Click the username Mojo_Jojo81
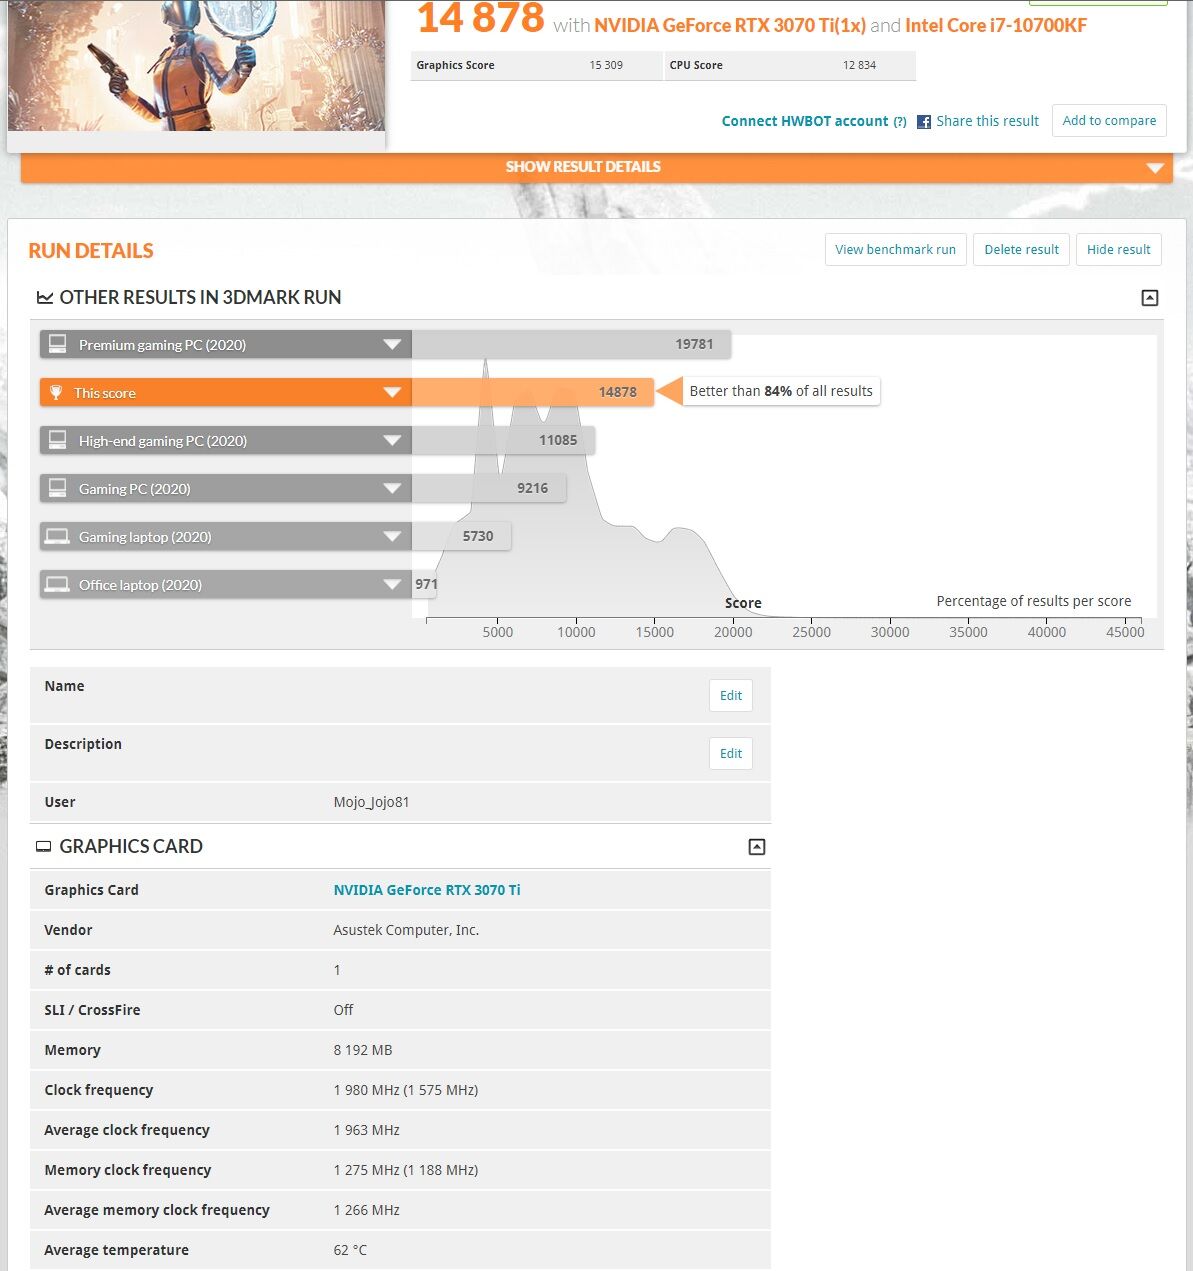The height and width of the screenshot is (1271, 1193). pyautogui.click(x=371, y=802)
